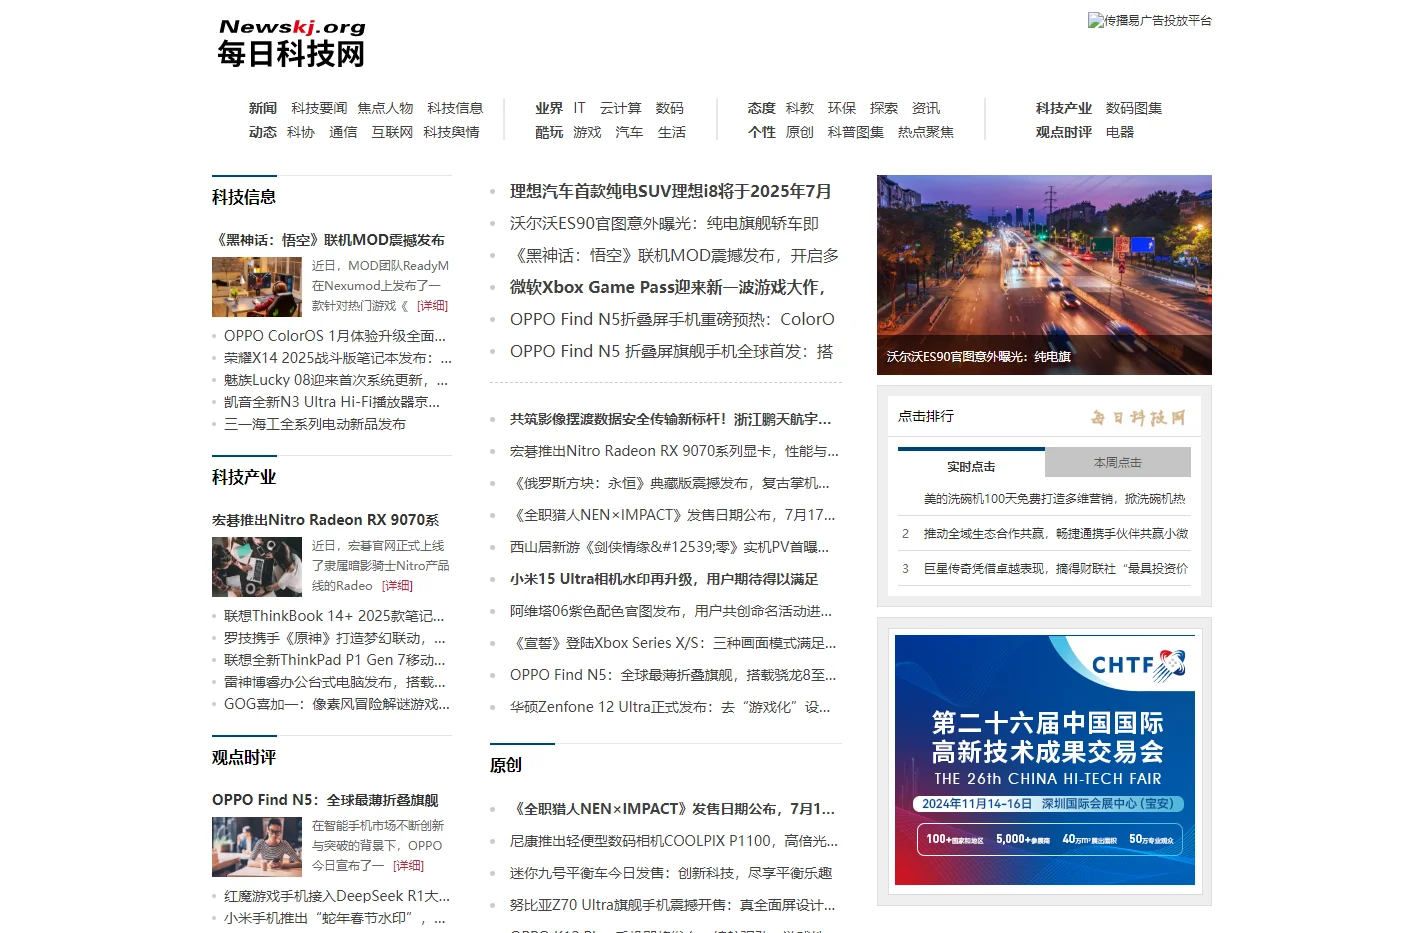Open 西山居新游《剑侠情缘》article
The image size is (1424, 933).
(x=670, y=547)
